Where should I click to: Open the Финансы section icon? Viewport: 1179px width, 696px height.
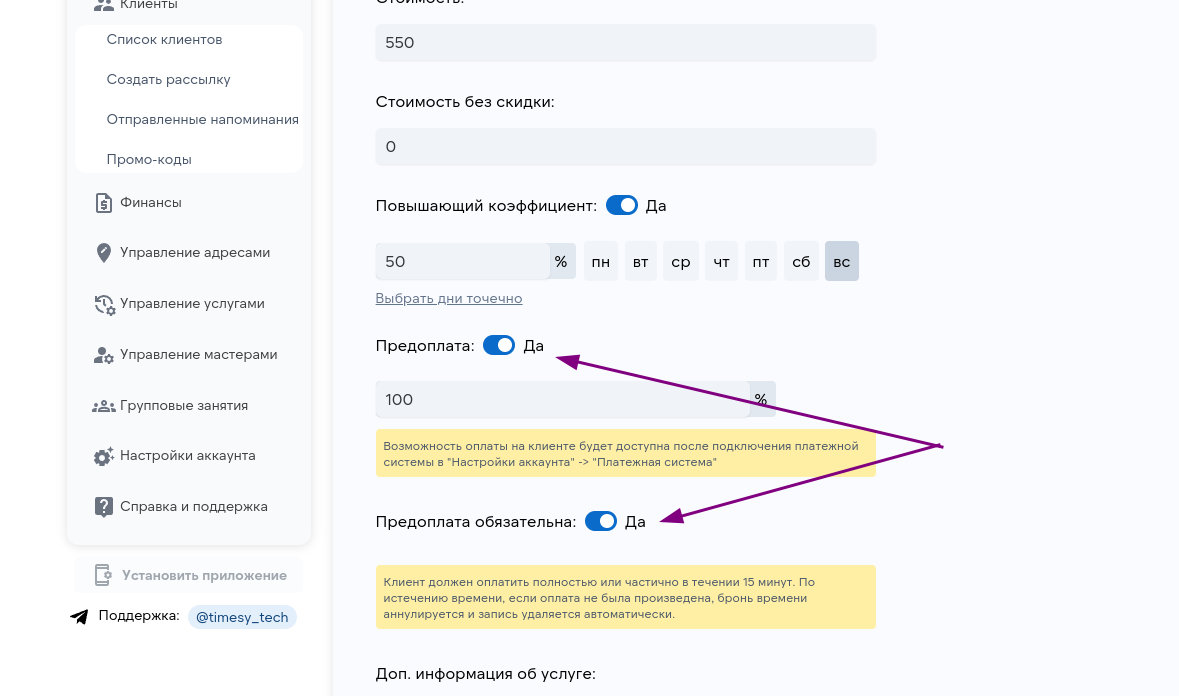pyautogui.click(x=105, y=203)
